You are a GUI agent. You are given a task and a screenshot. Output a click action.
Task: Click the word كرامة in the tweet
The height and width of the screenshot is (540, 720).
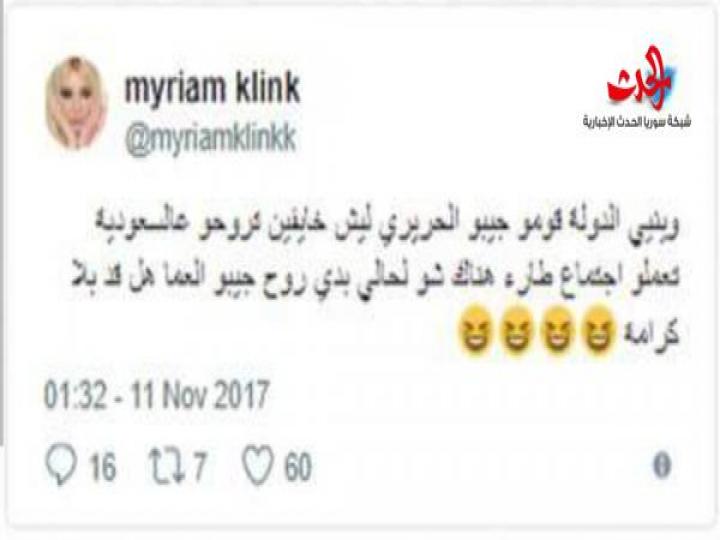pos(651,334)
